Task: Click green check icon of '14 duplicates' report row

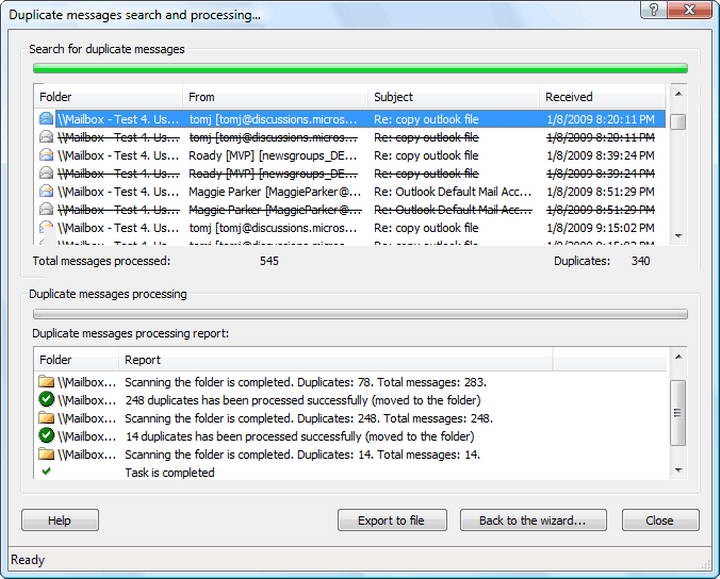Action: click(x=46, y=436)
